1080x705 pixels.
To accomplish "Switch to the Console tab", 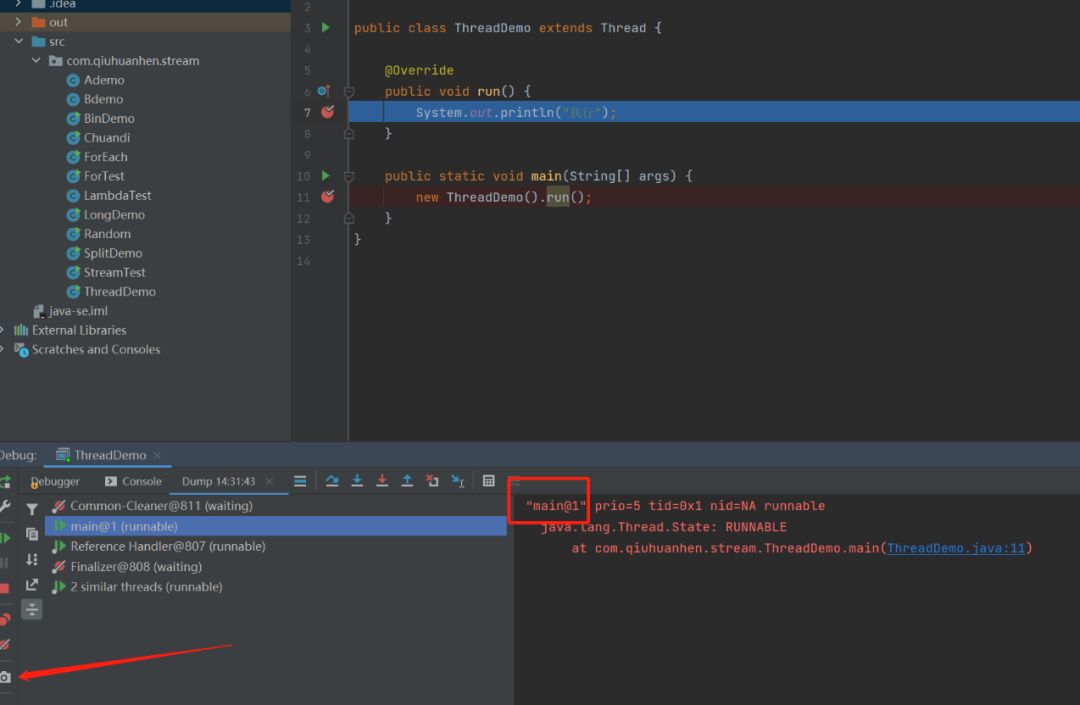I will (133, 481).
